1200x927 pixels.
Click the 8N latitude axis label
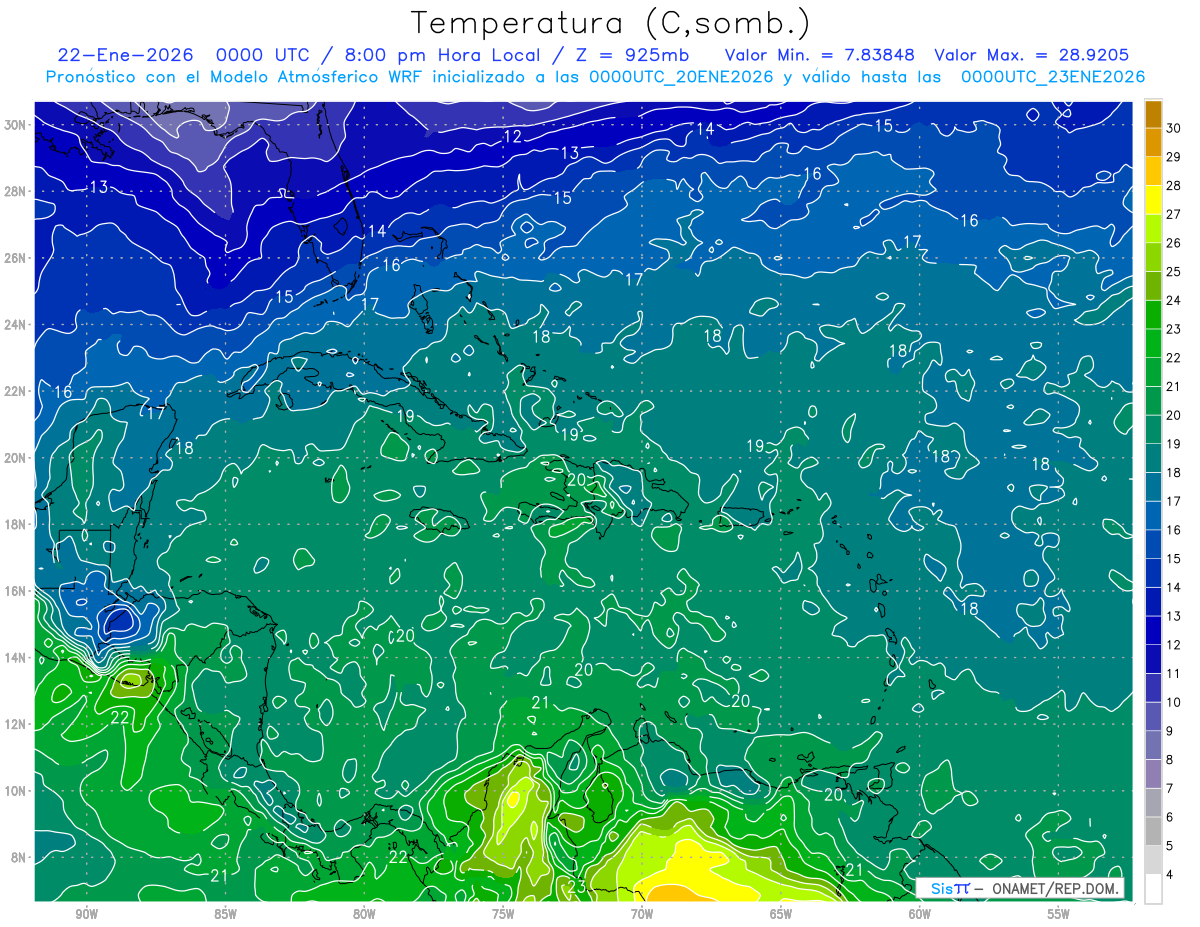click(x=19, y=857)
